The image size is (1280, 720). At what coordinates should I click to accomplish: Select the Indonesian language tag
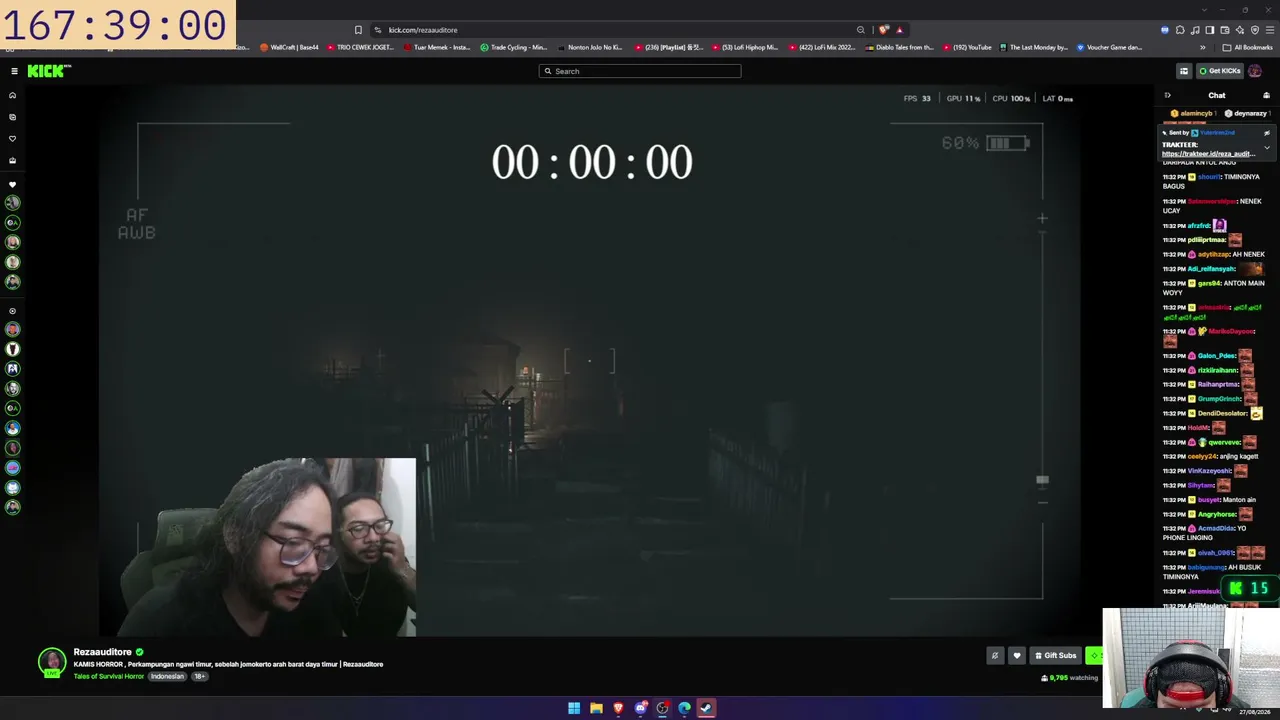tap(167, 676)
